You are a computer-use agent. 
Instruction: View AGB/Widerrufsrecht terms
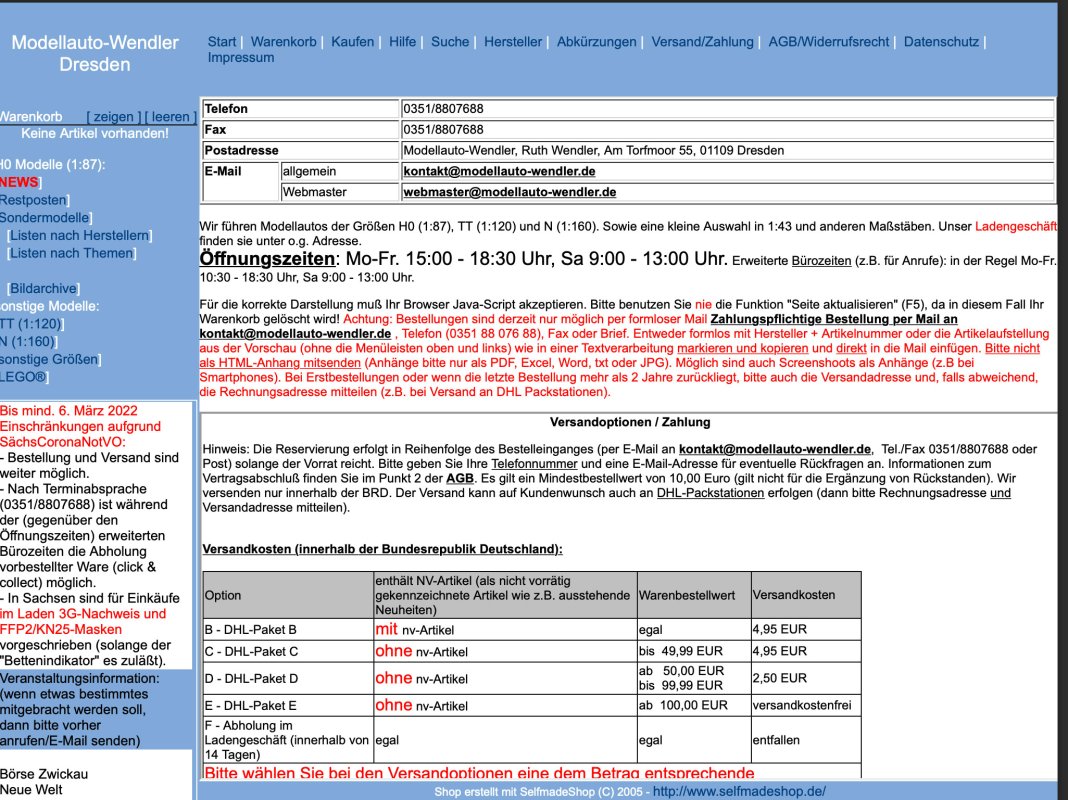coord(828,42)
